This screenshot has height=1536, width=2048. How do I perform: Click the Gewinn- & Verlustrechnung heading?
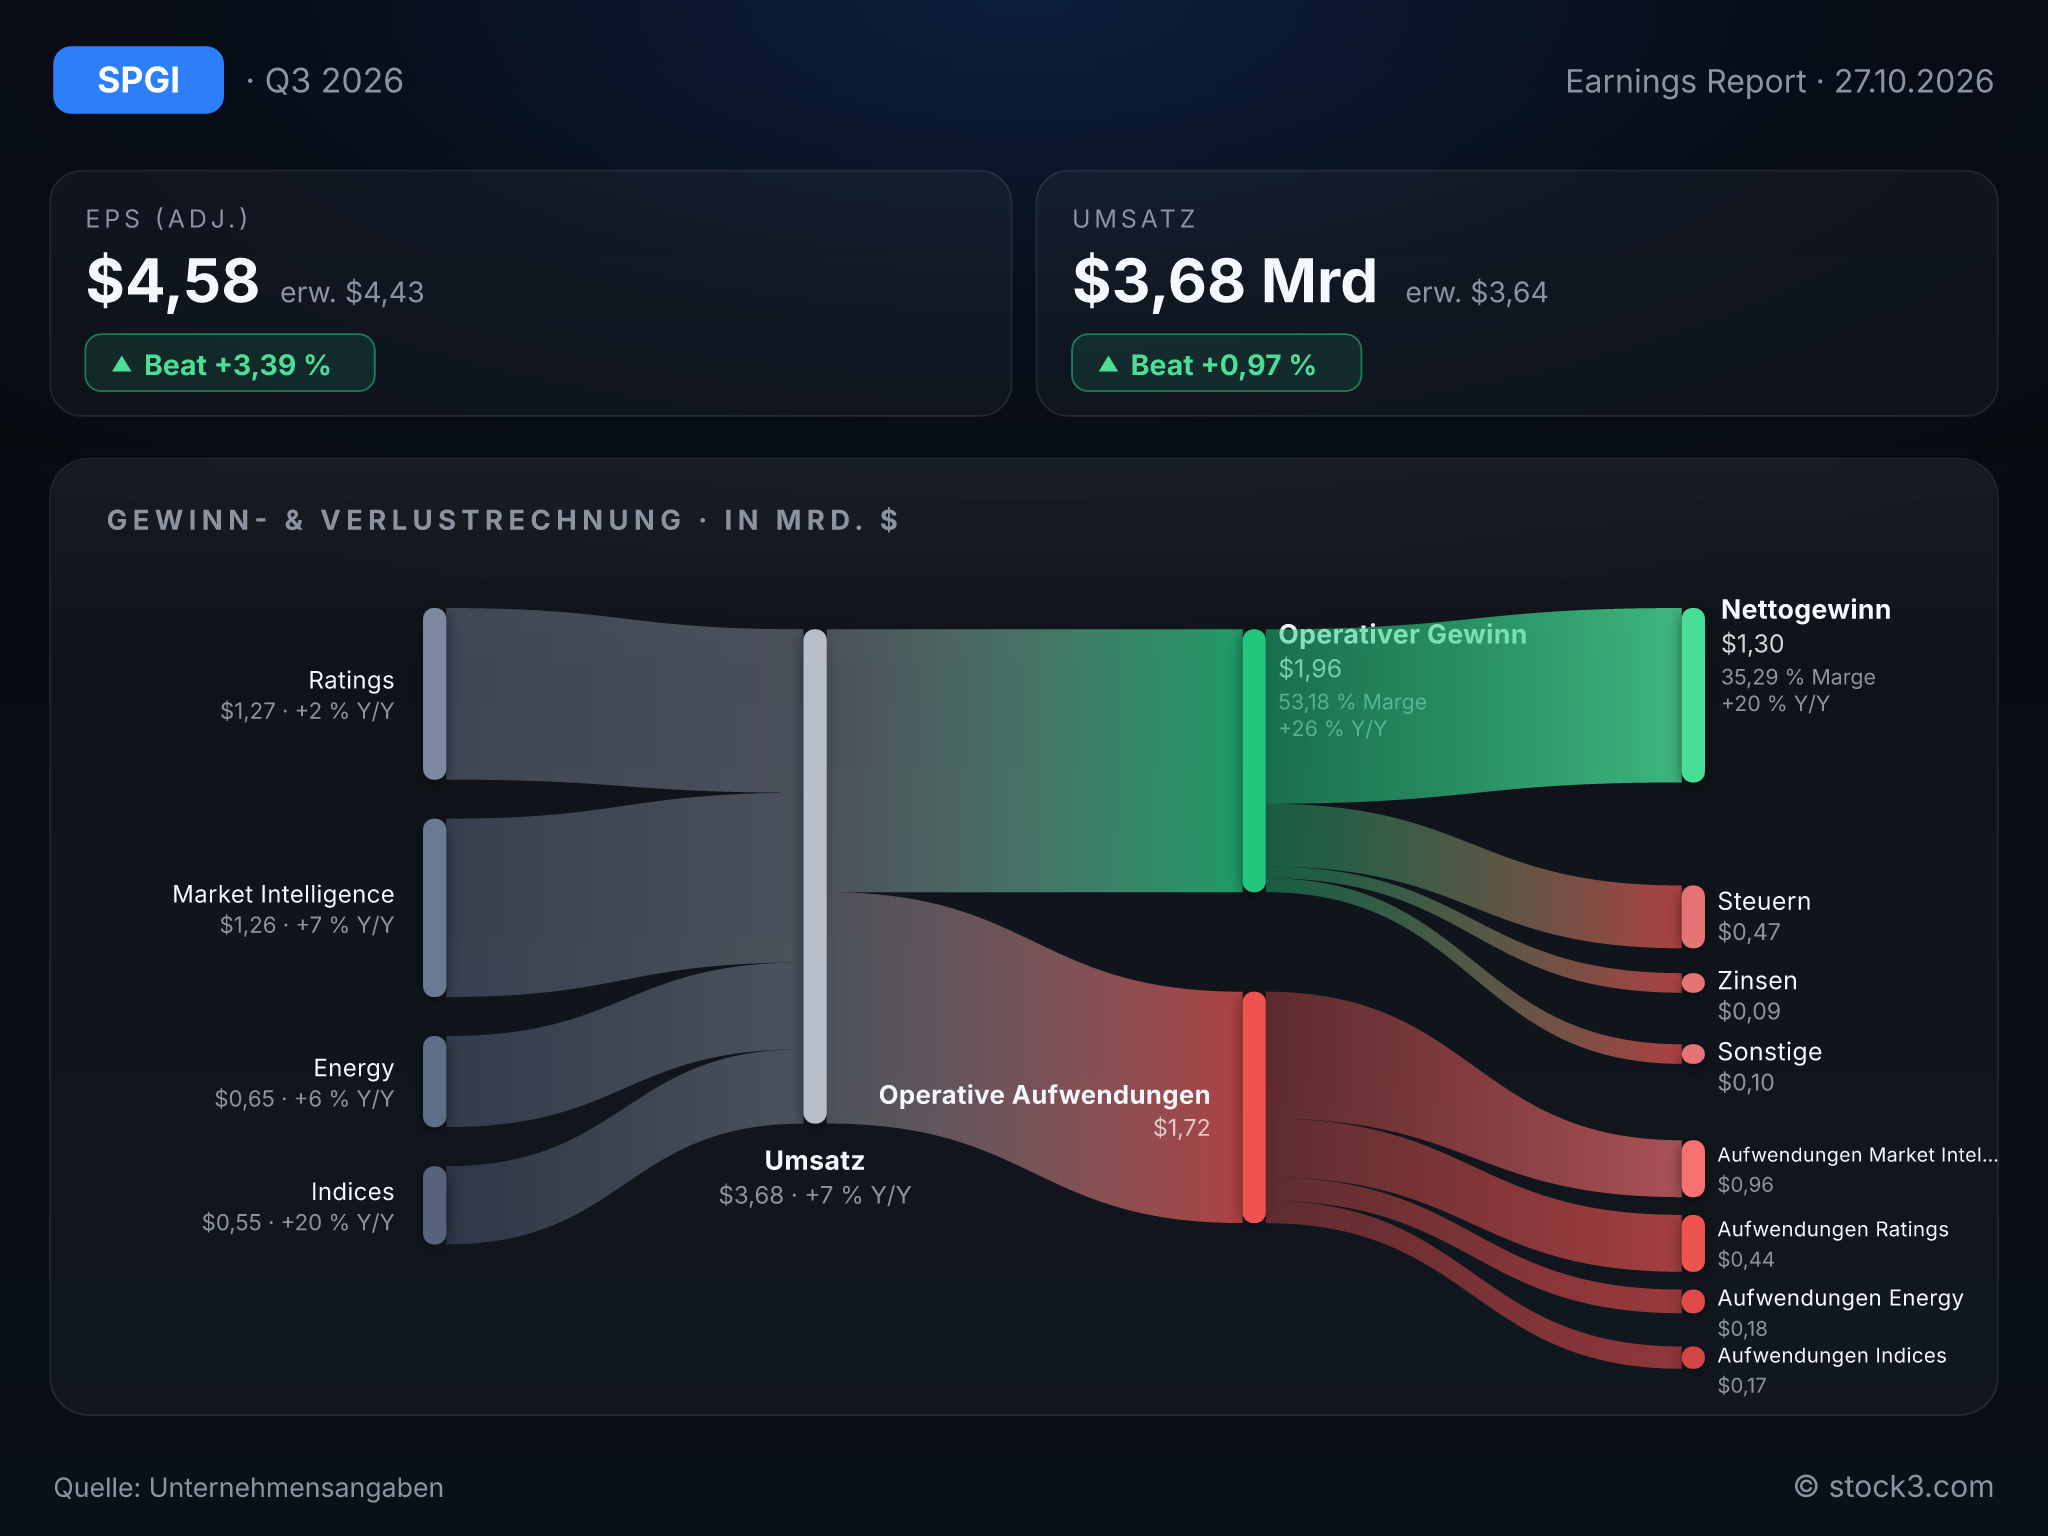[x=503, y=520]
